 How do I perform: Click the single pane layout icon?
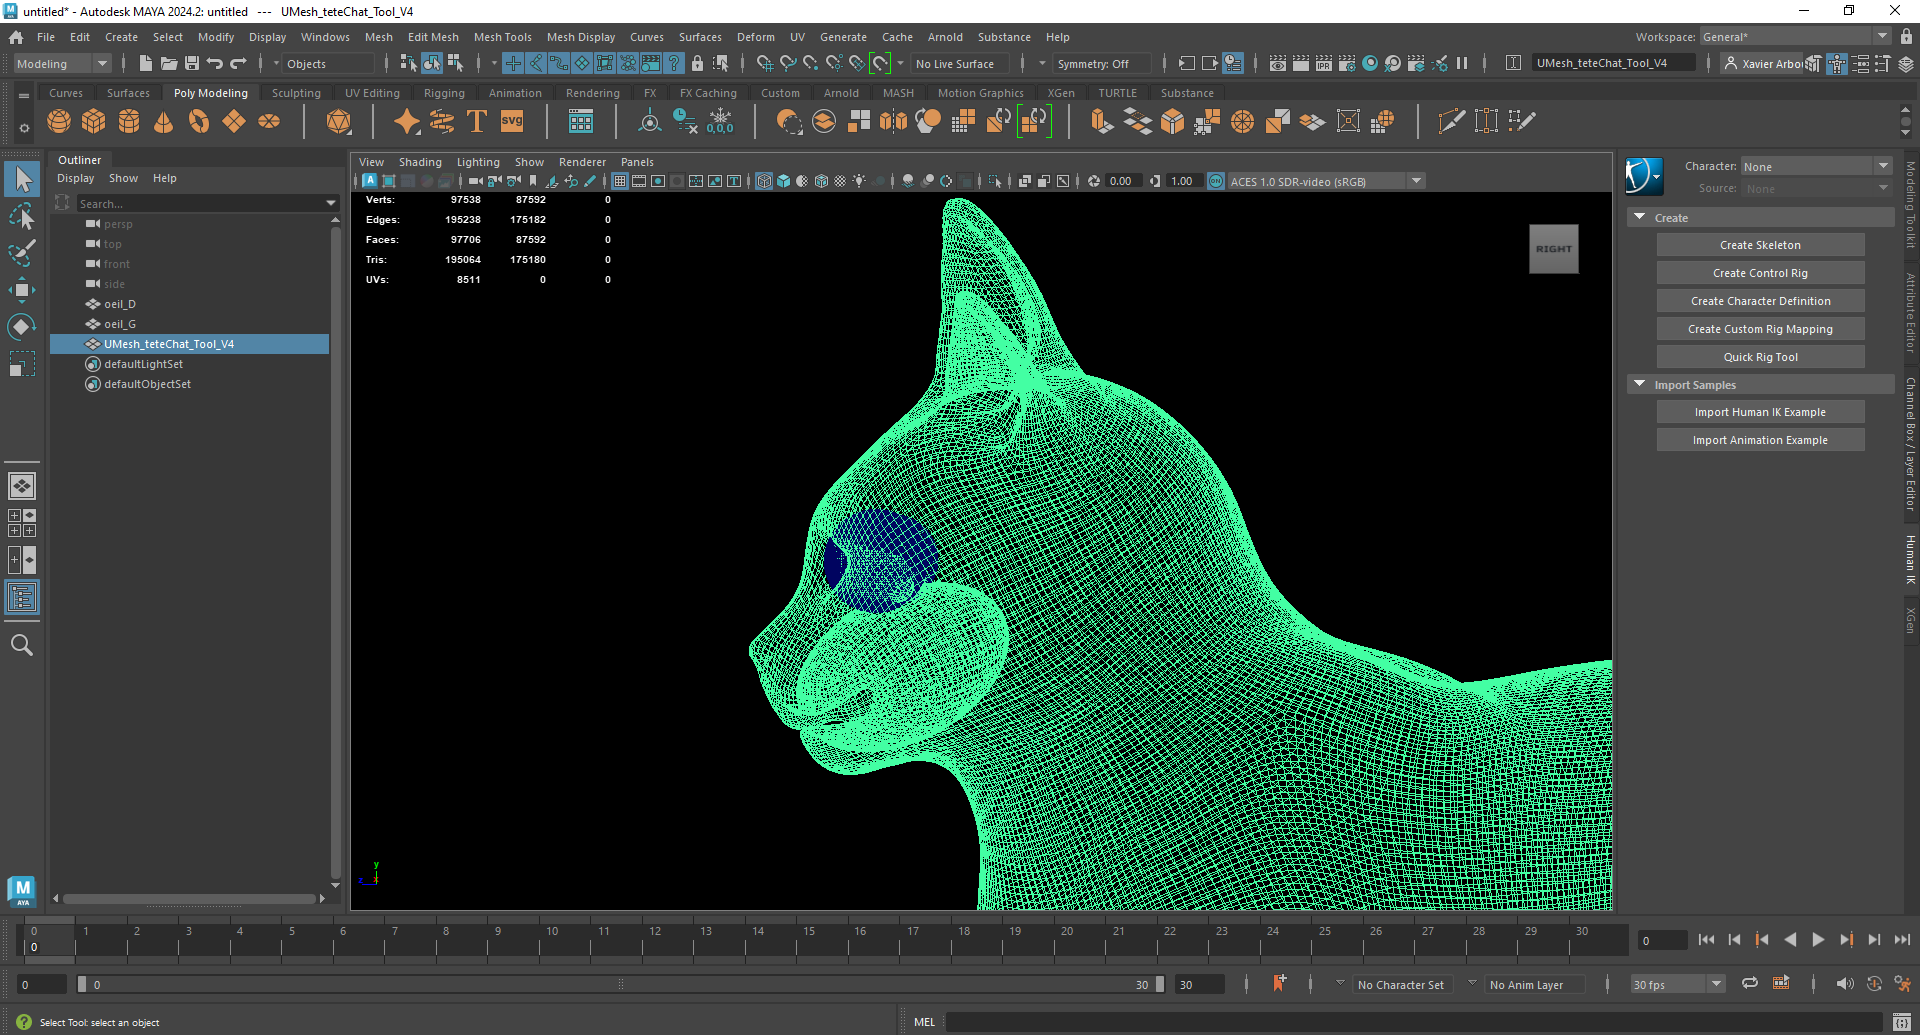click(22, 486)
